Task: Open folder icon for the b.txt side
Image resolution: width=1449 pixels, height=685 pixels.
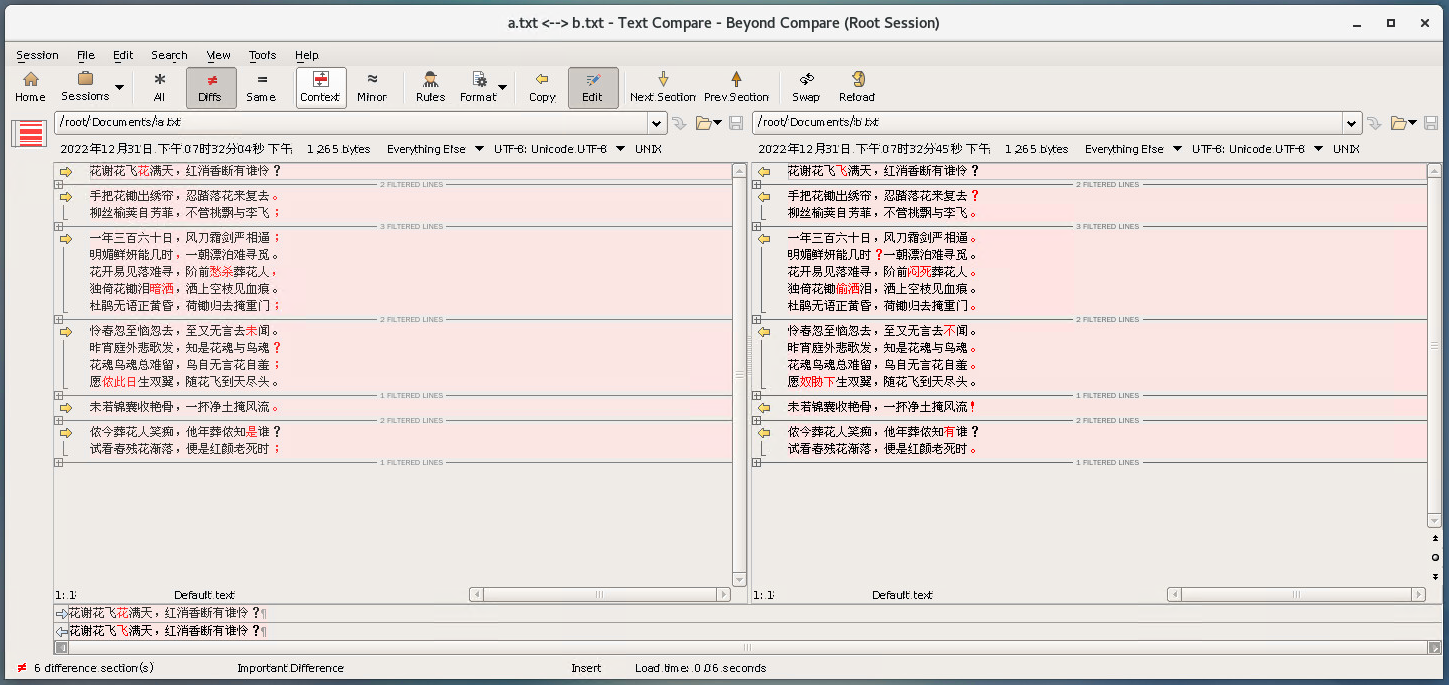Action: pos(1401,123)
